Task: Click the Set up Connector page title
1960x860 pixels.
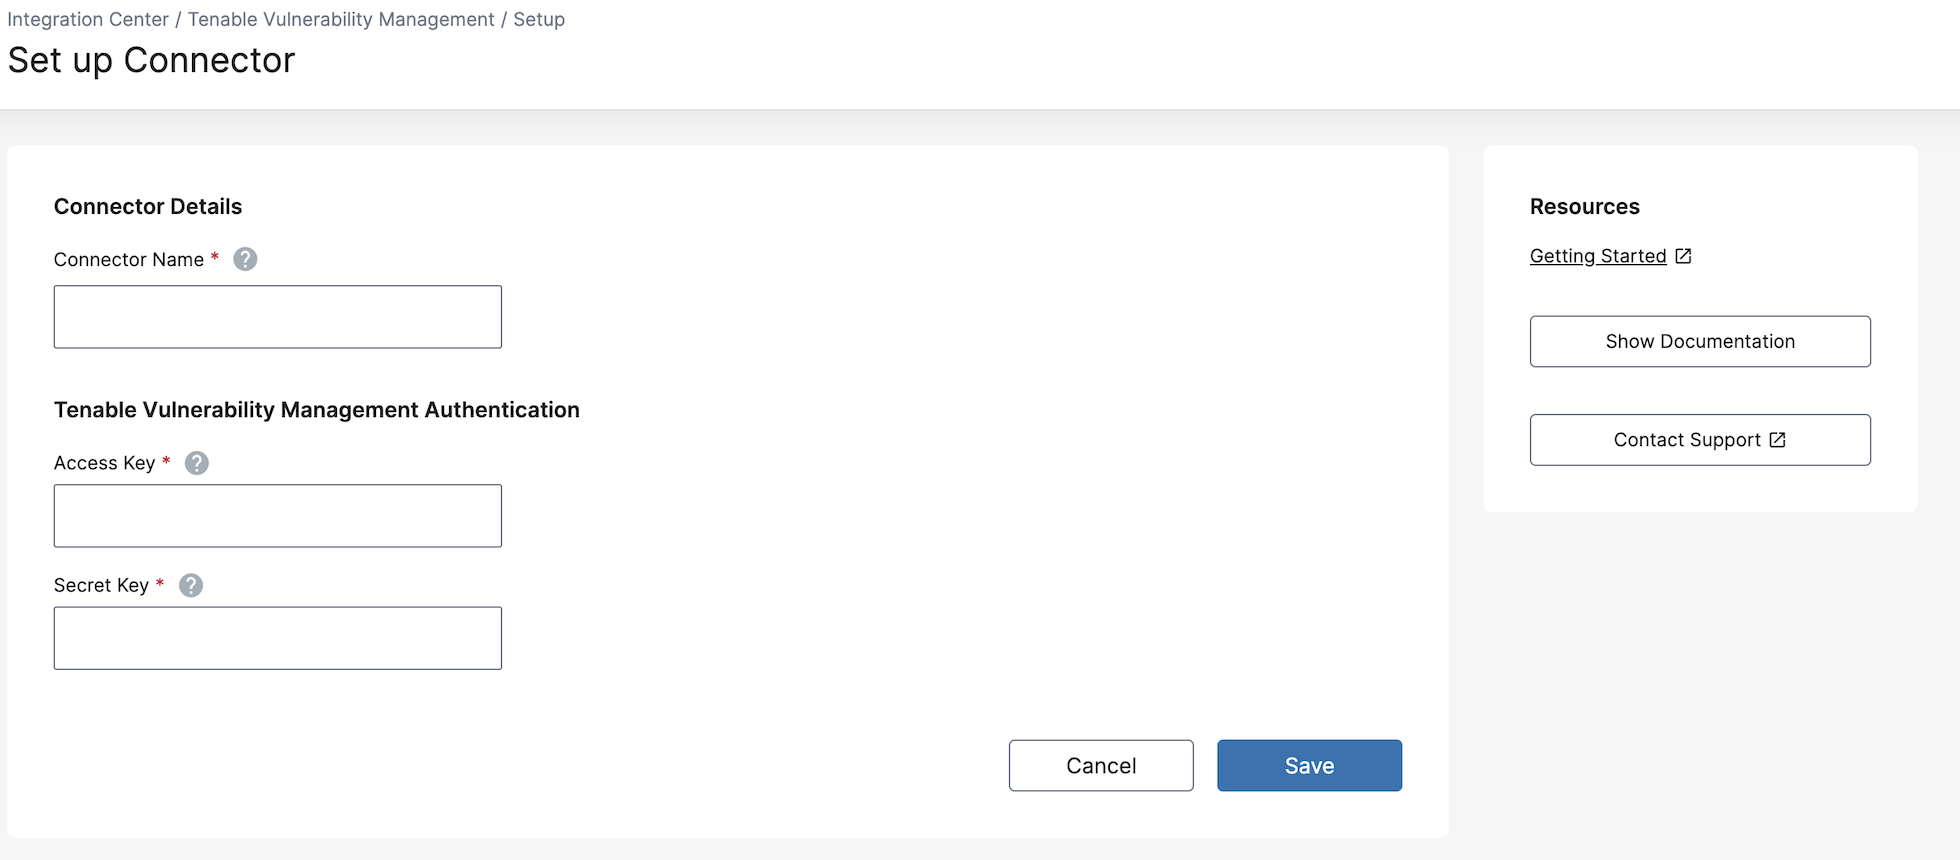Action: (x=152, y=61)
